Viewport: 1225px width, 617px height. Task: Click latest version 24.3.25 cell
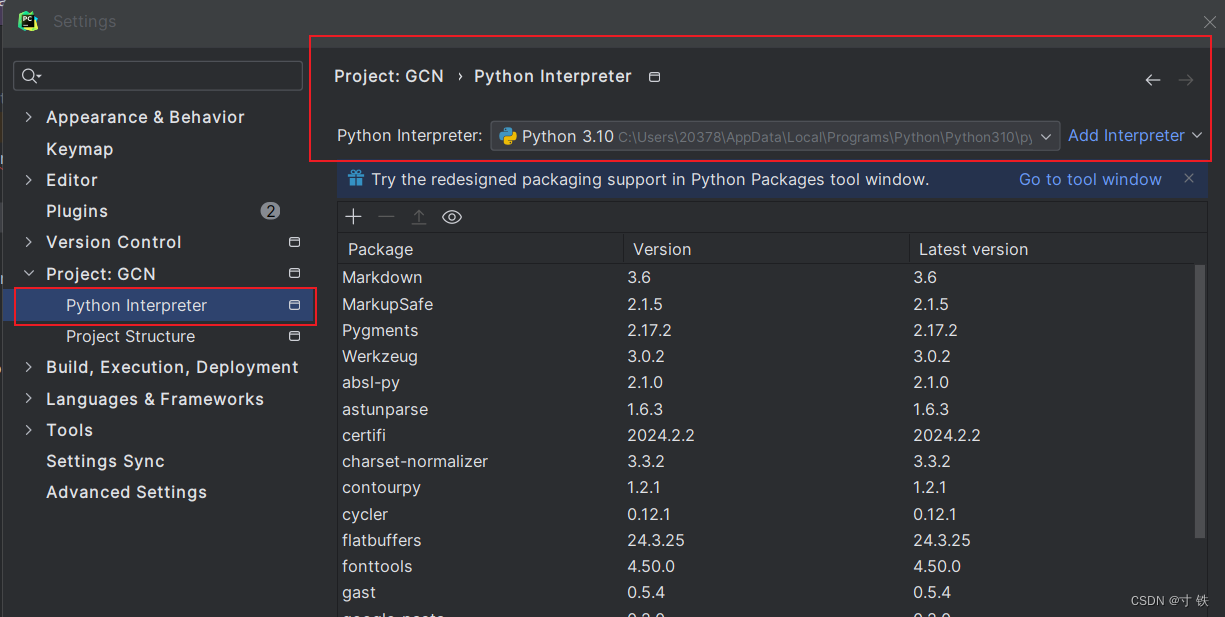[942, 540]
